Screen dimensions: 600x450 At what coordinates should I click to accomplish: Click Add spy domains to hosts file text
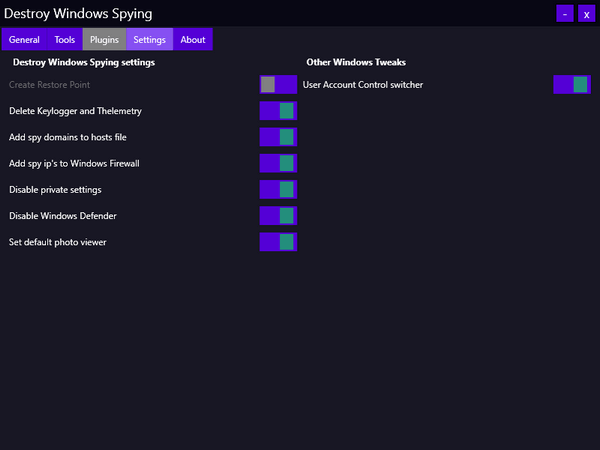68,137
